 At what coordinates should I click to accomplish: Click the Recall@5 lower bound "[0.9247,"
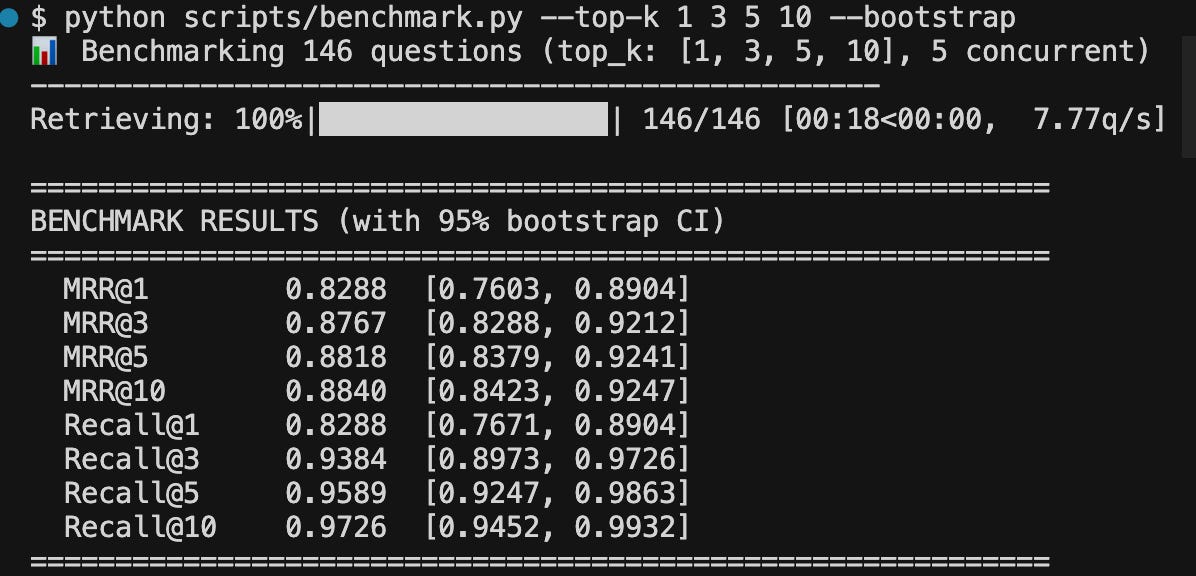click(x=490, y=493)
